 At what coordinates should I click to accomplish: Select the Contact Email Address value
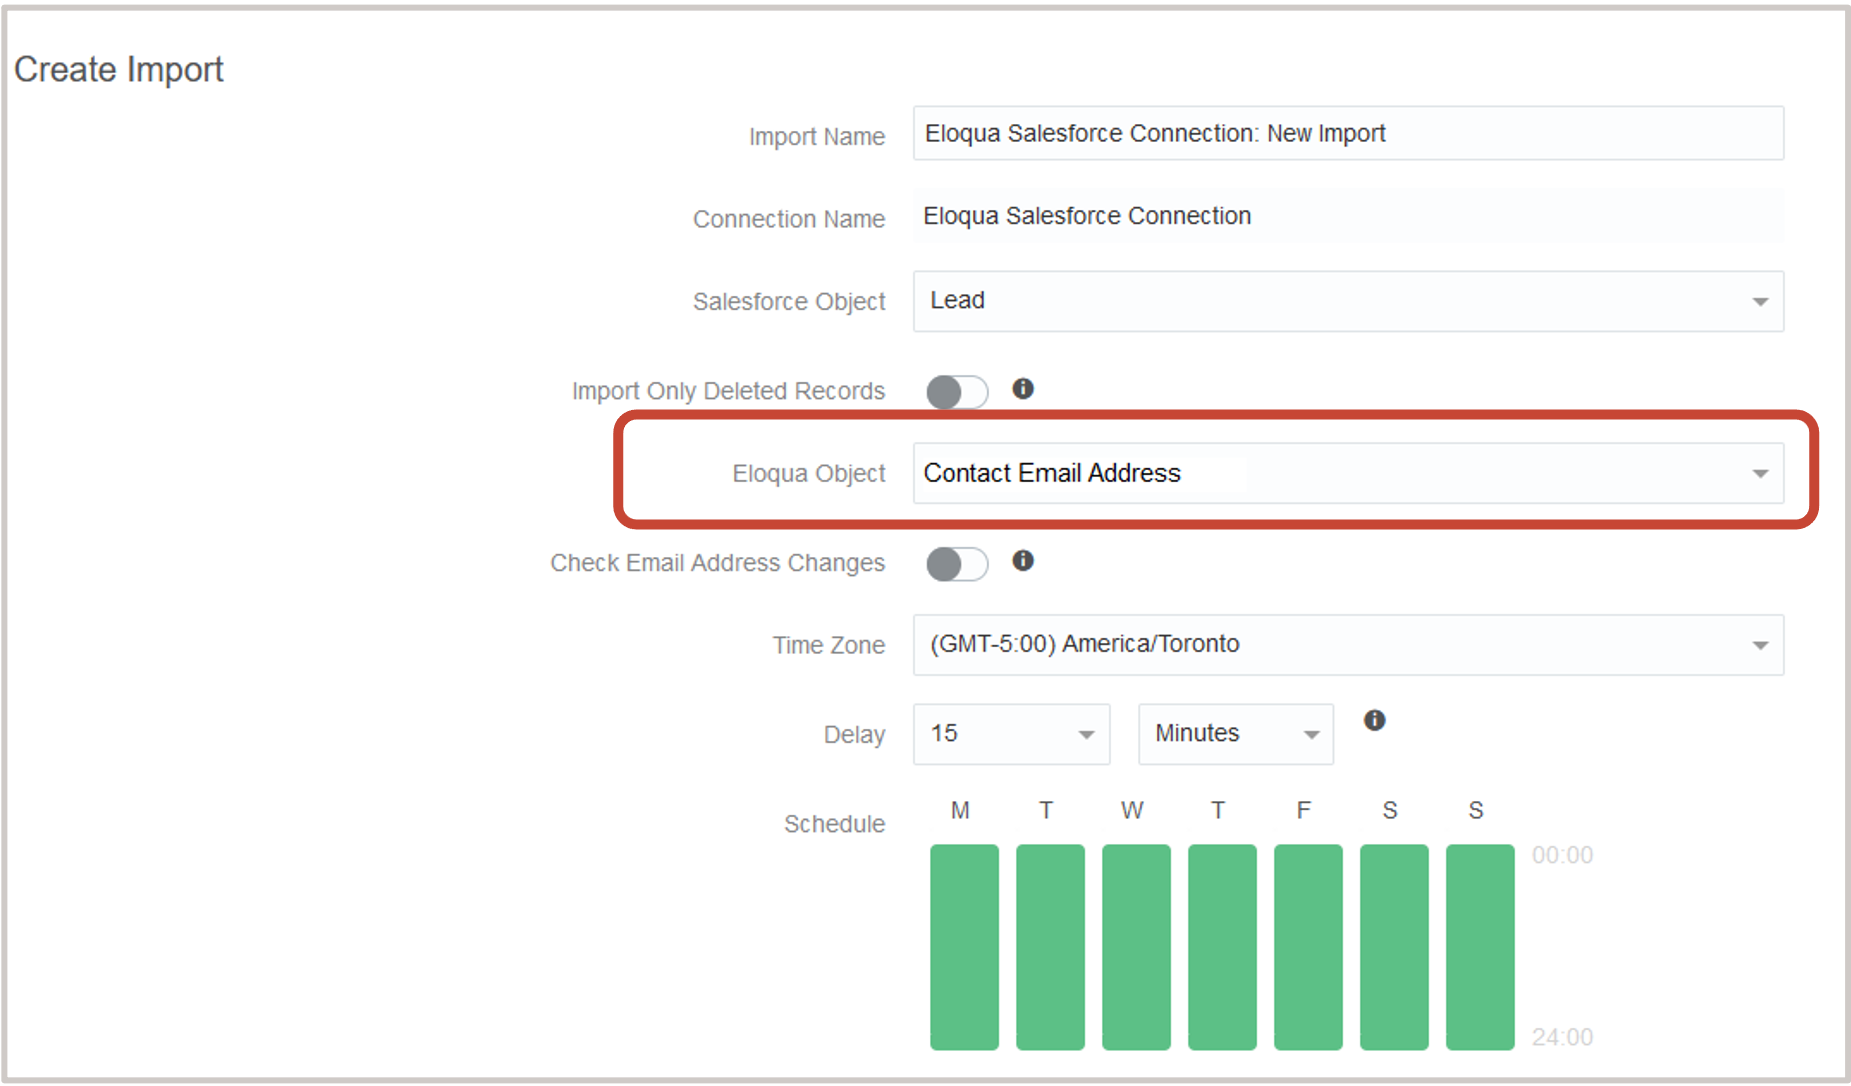point(1052,473)
